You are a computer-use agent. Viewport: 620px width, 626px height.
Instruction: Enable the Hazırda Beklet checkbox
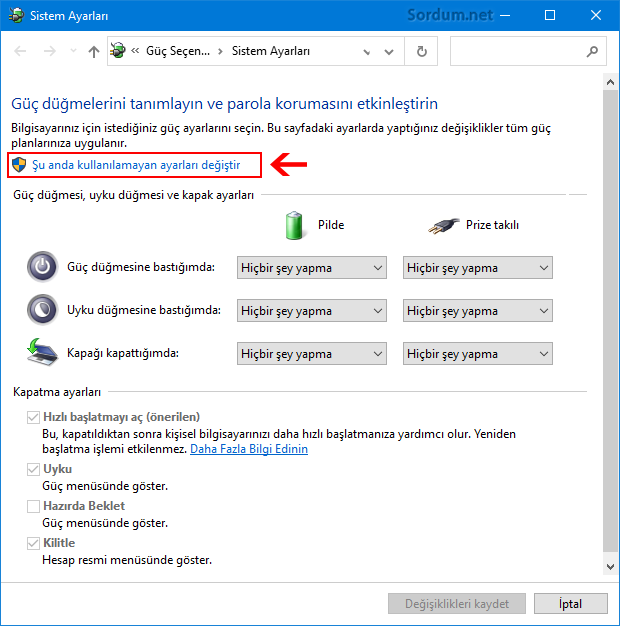(34, 506)
